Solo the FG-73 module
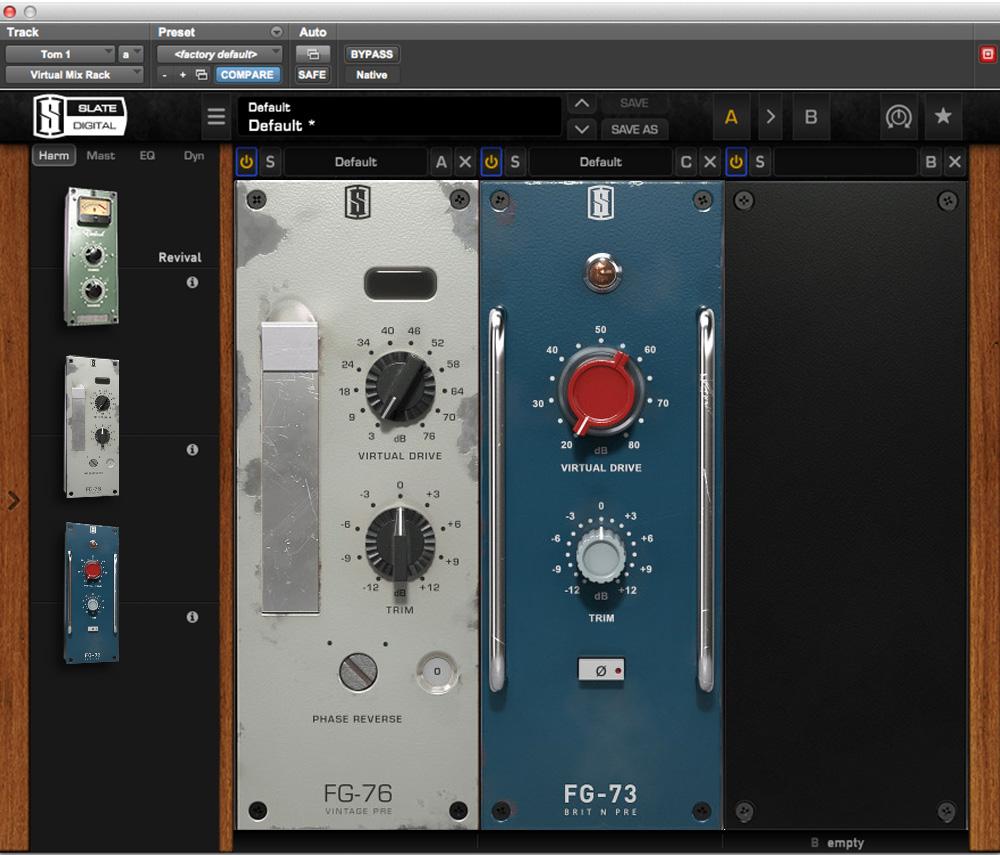The height and width of the screenshot is (855, 1000). pyautogui.click(x=515, y=162)
